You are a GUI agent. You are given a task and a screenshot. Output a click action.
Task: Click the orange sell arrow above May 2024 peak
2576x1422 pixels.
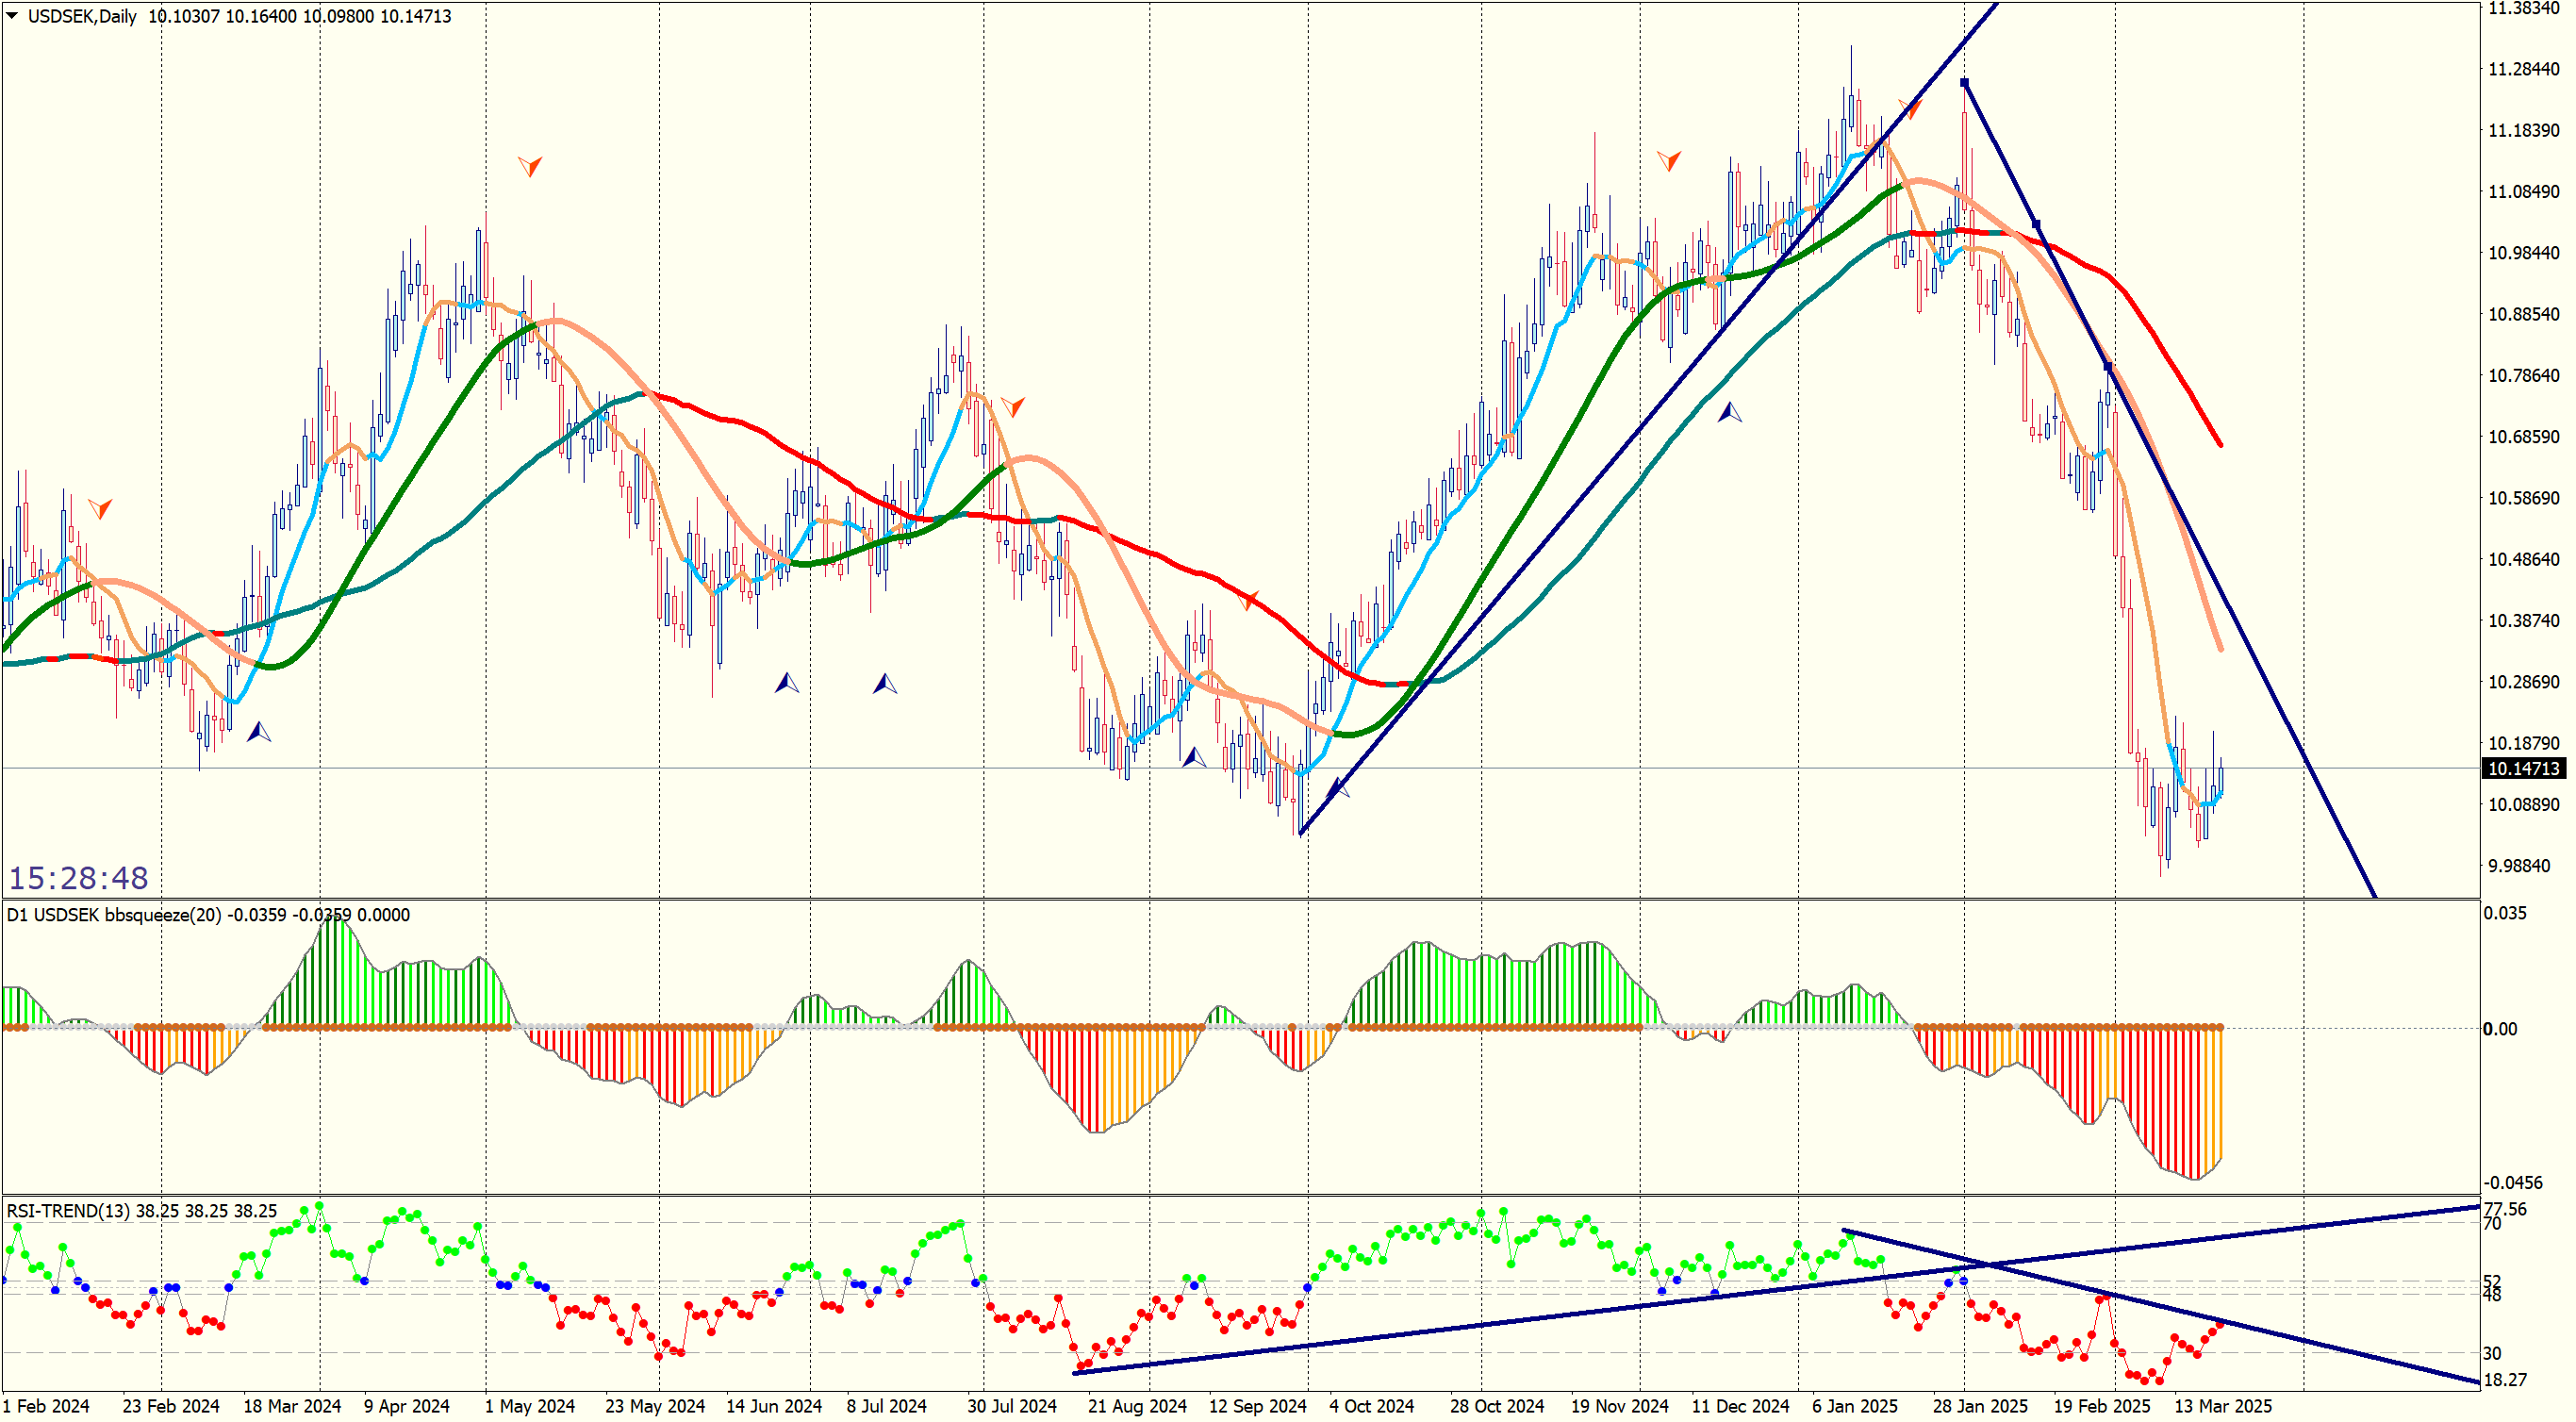pos(530,166)
